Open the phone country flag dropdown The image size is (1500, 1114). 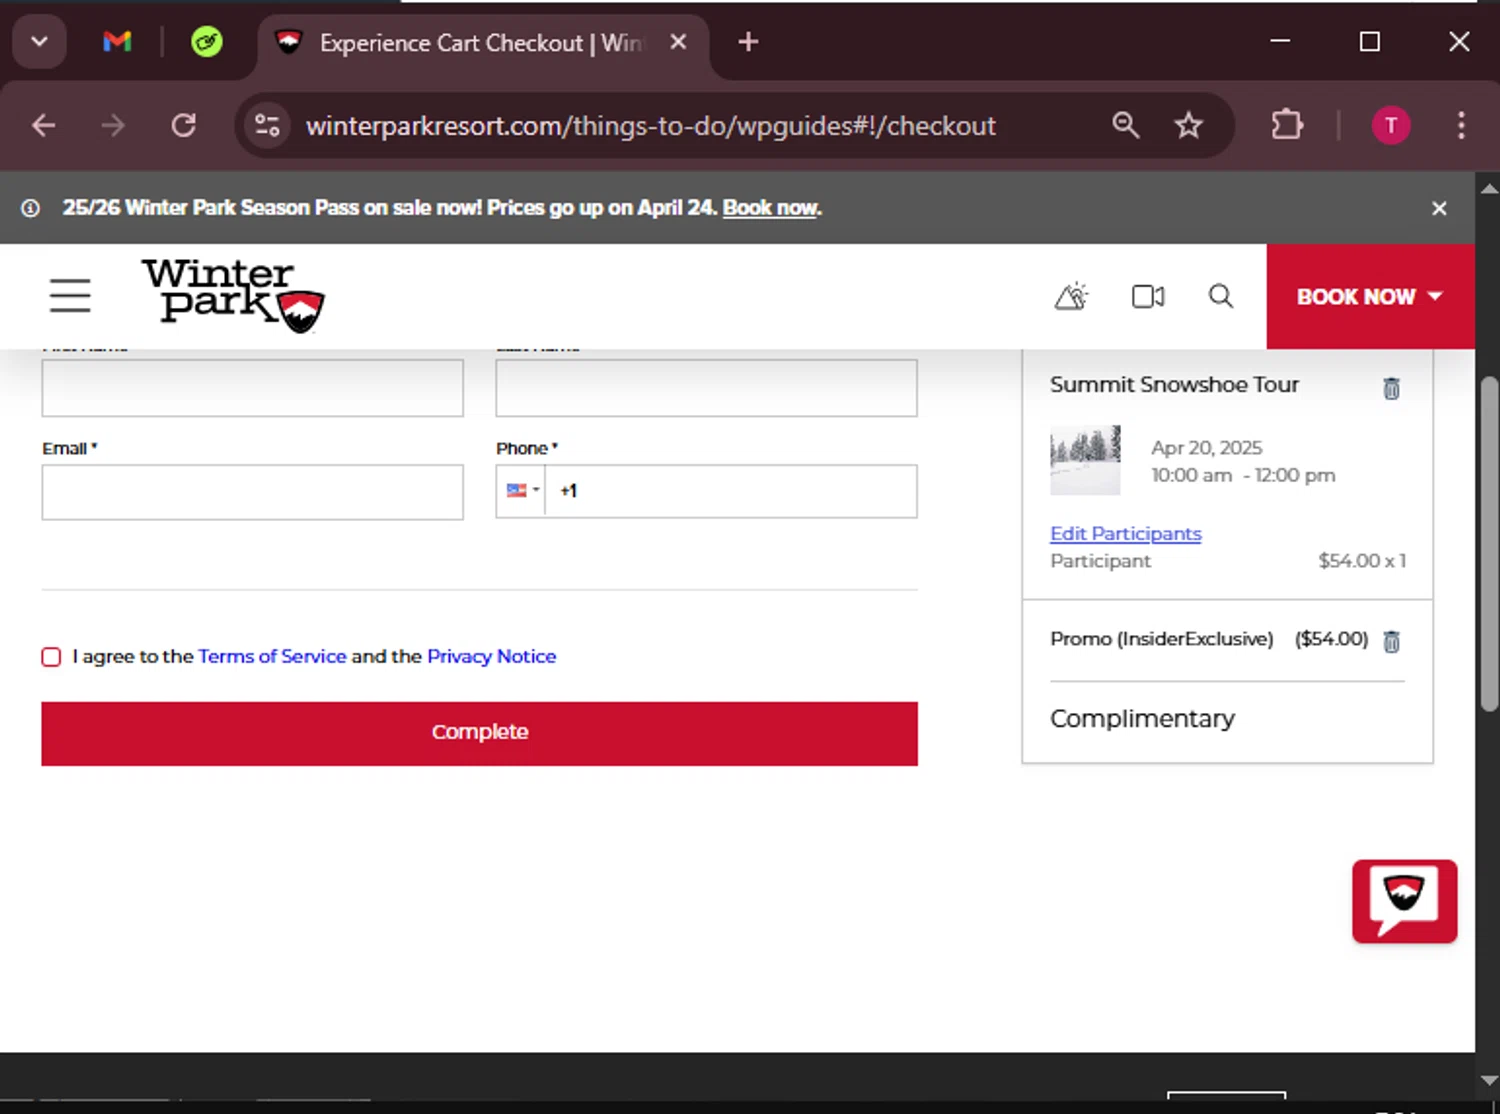coord(522,491)
